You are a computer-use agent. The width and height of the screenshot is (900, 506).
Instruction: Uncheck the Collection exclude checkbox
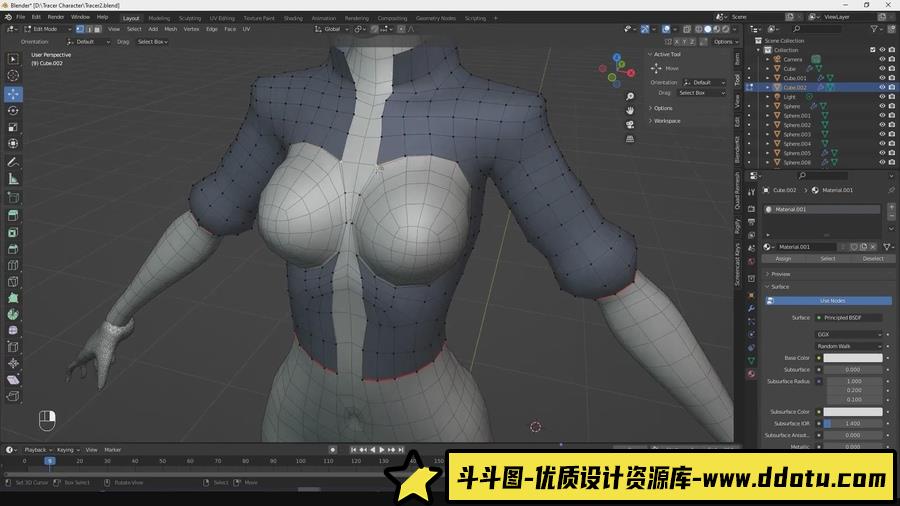pyautogui.click(x=873, y=50)
